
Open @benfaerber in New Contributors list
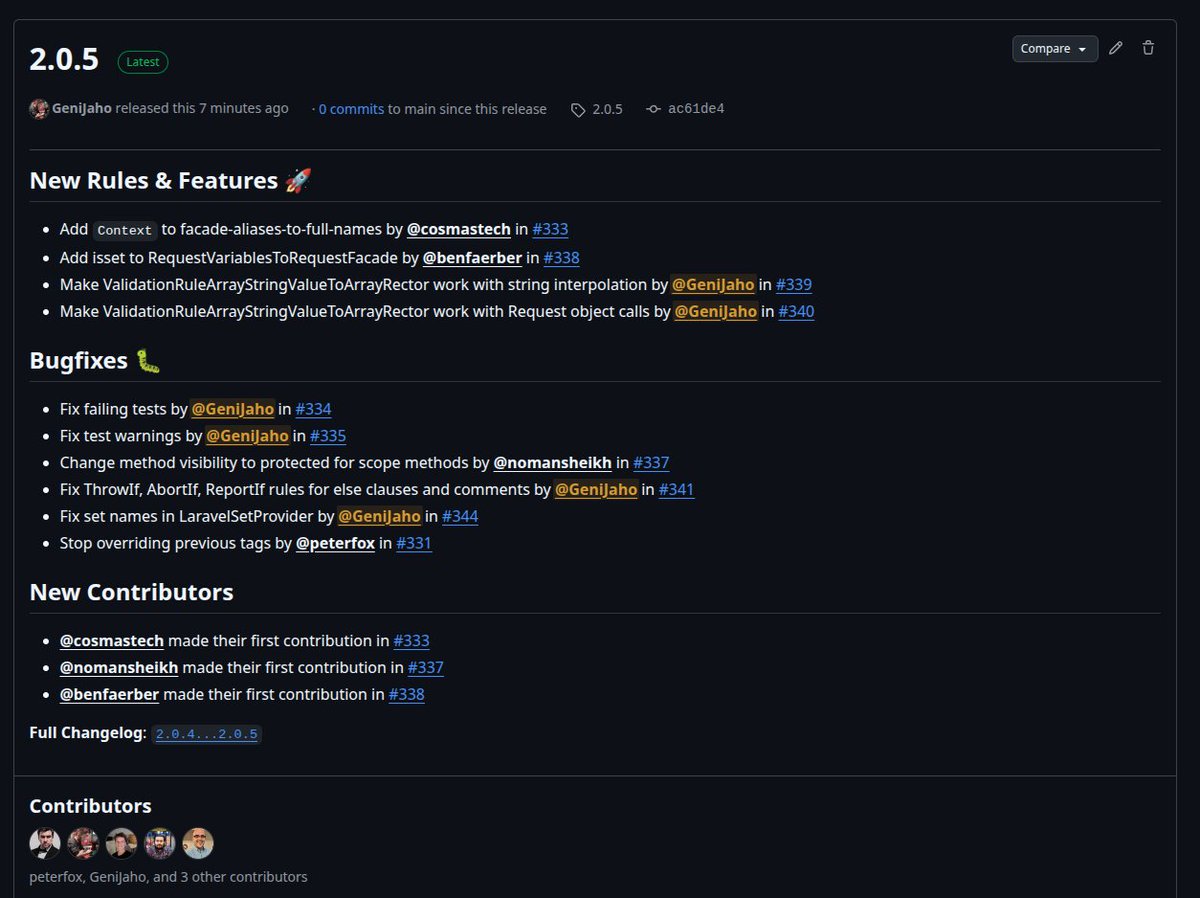pos(109,694)
